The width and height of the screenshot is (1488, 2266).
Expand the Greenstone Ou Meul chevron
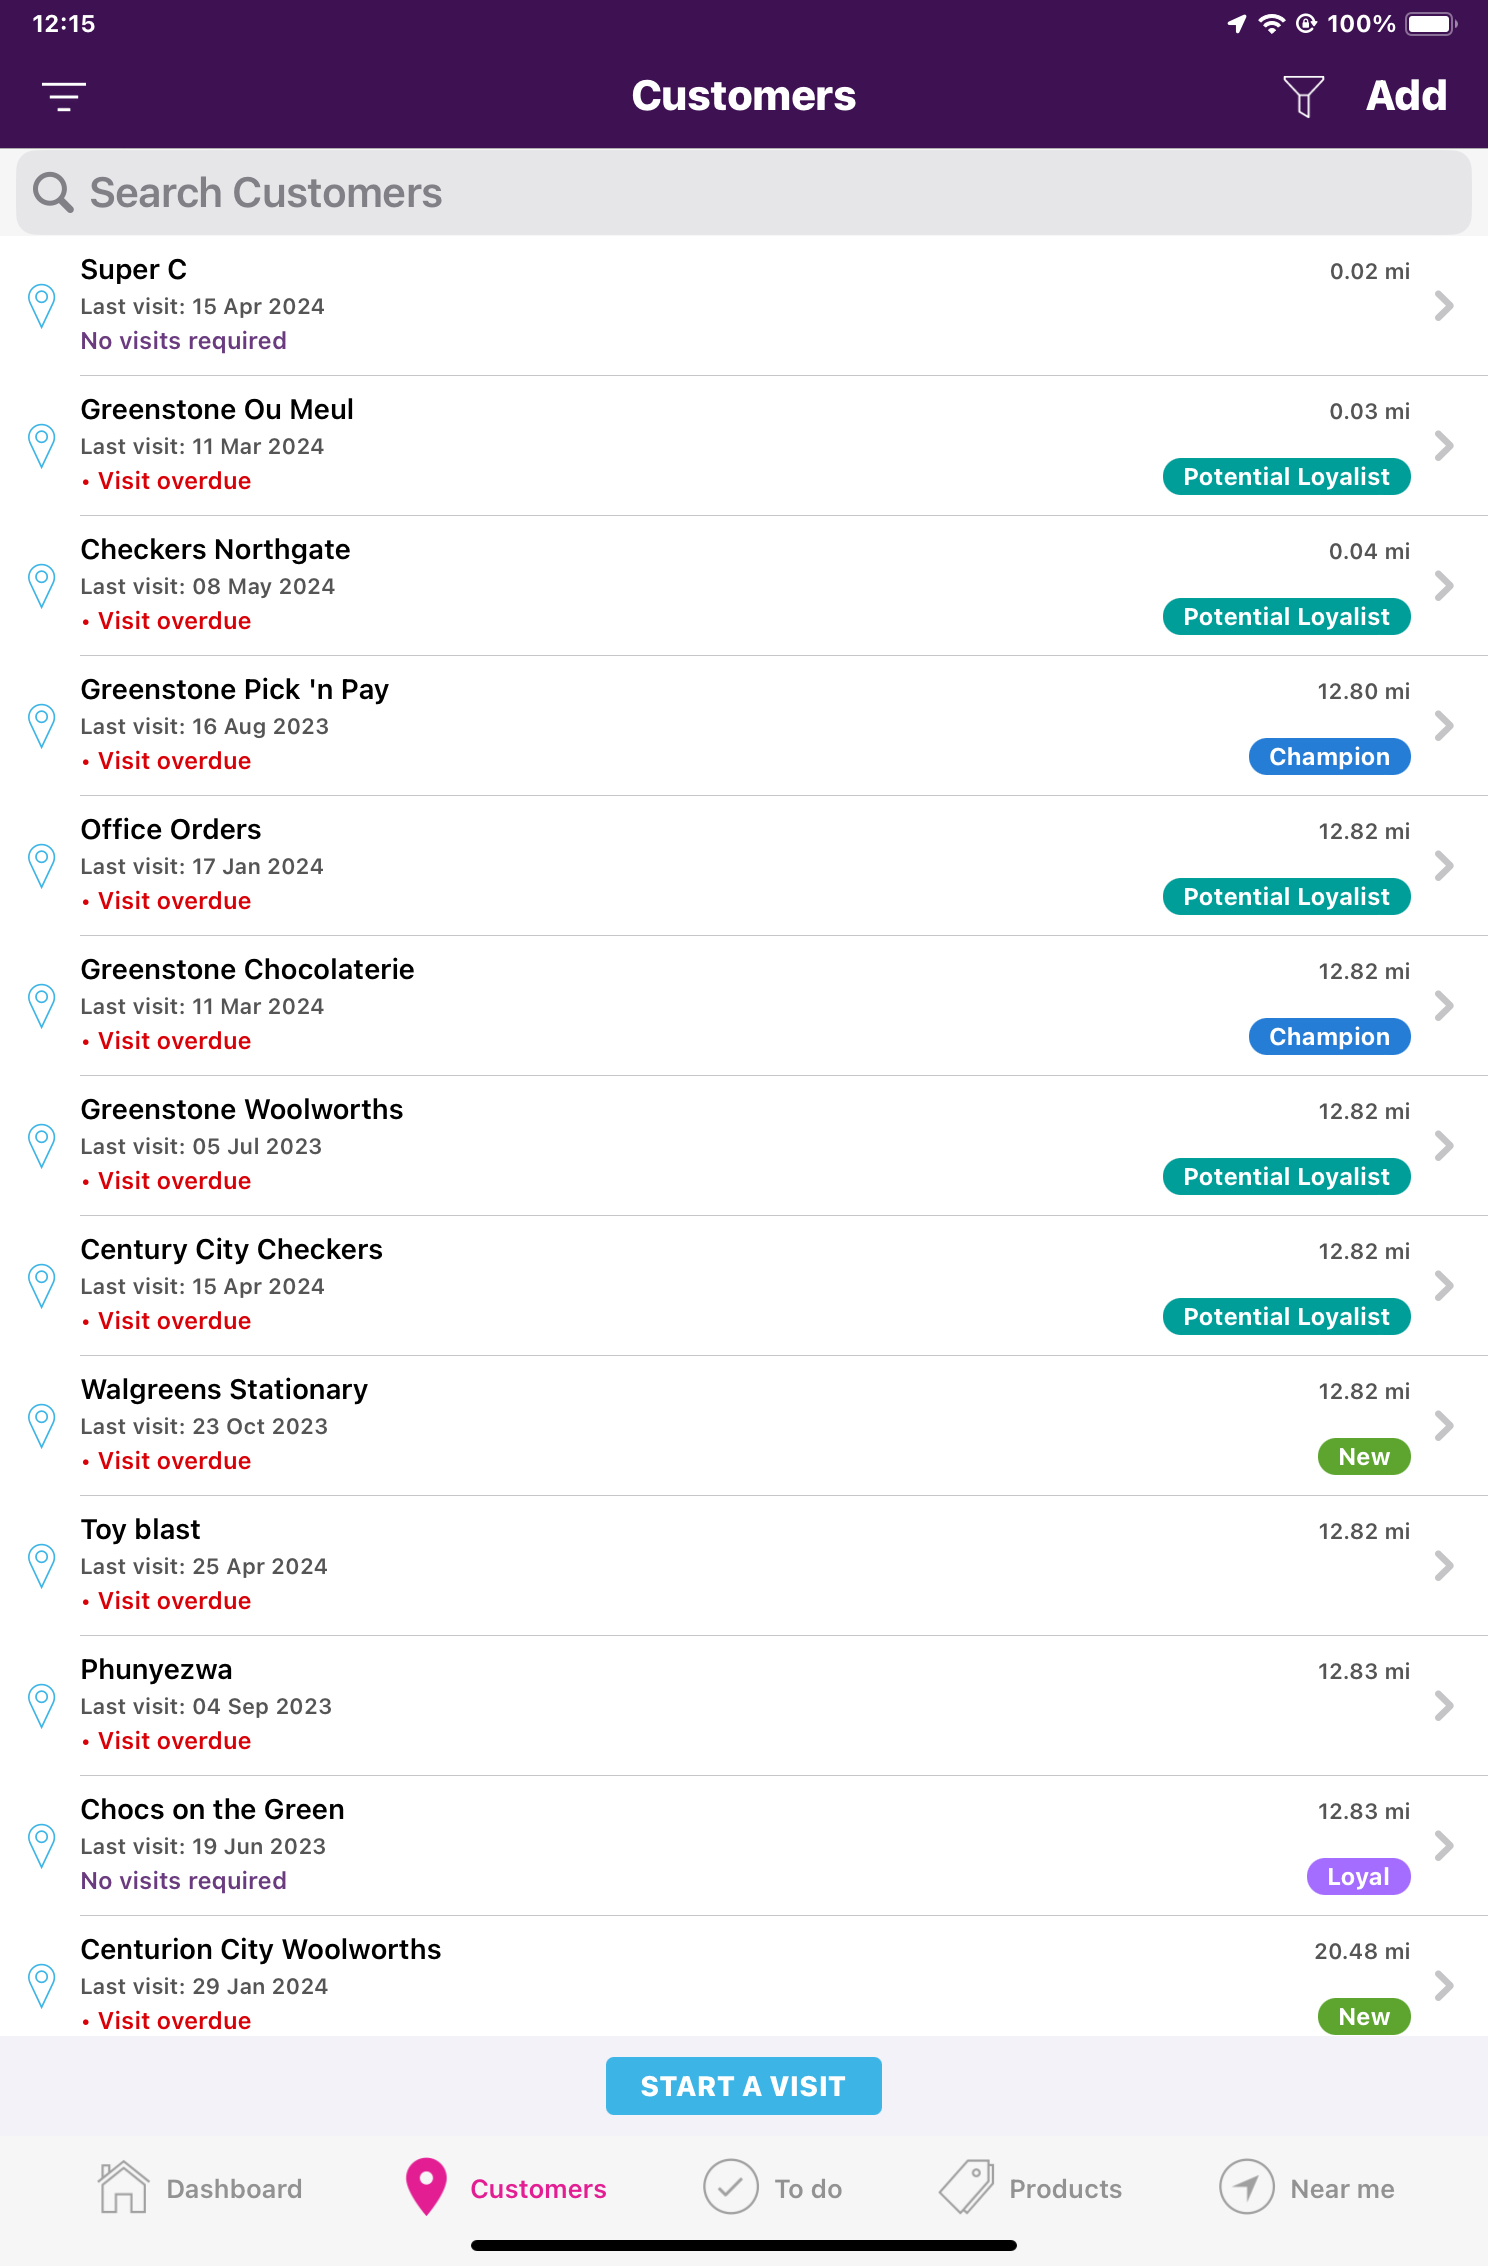(1443, 445)
